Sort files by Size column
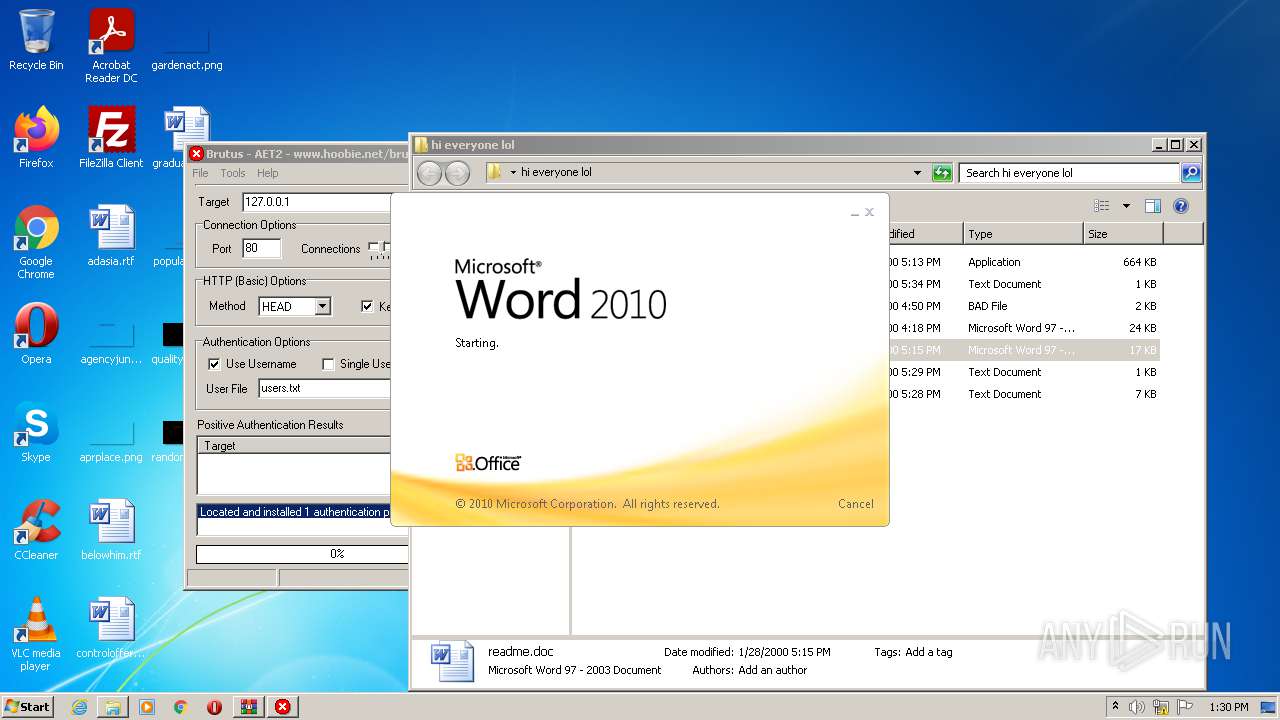The height and width of the screenshot is (720, 1280). pyautogui.click(x=1123, y=234)
